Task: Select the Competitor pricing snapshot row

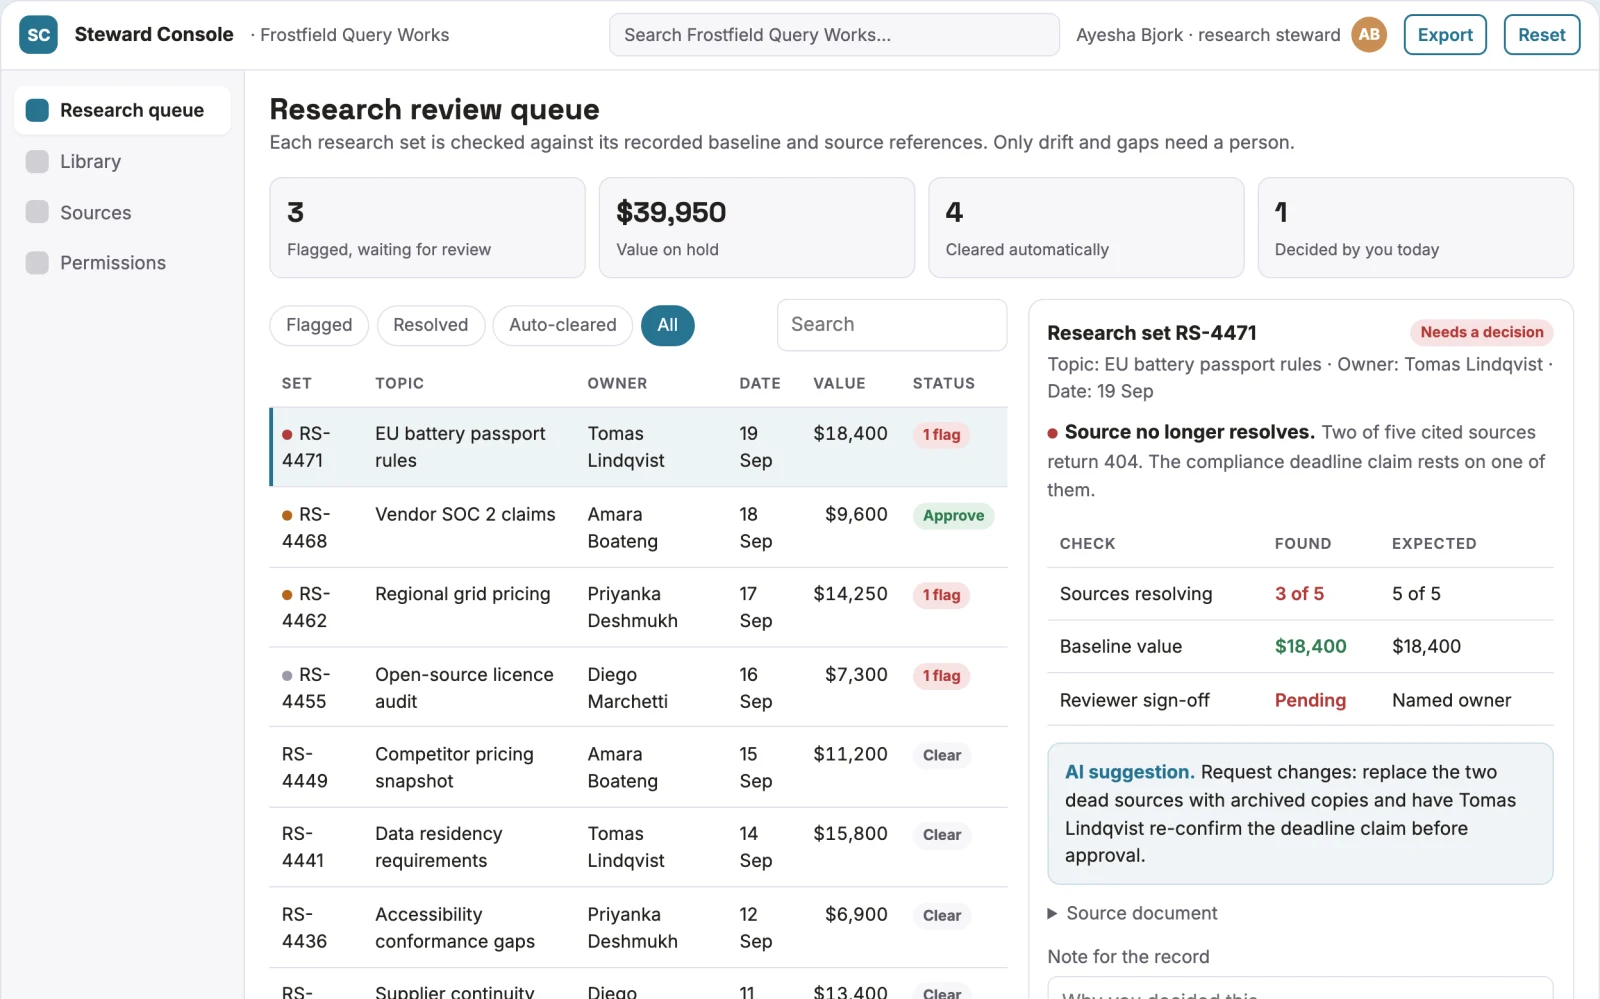Action: click(x=638, y=768)
